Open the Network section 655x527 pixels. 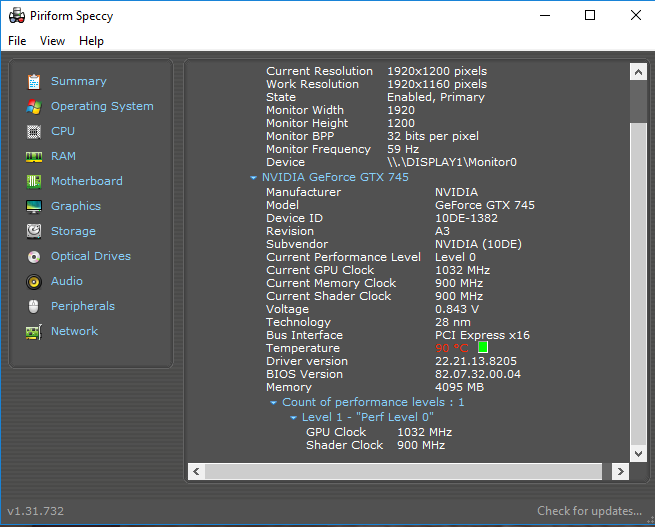coord(74,331)
